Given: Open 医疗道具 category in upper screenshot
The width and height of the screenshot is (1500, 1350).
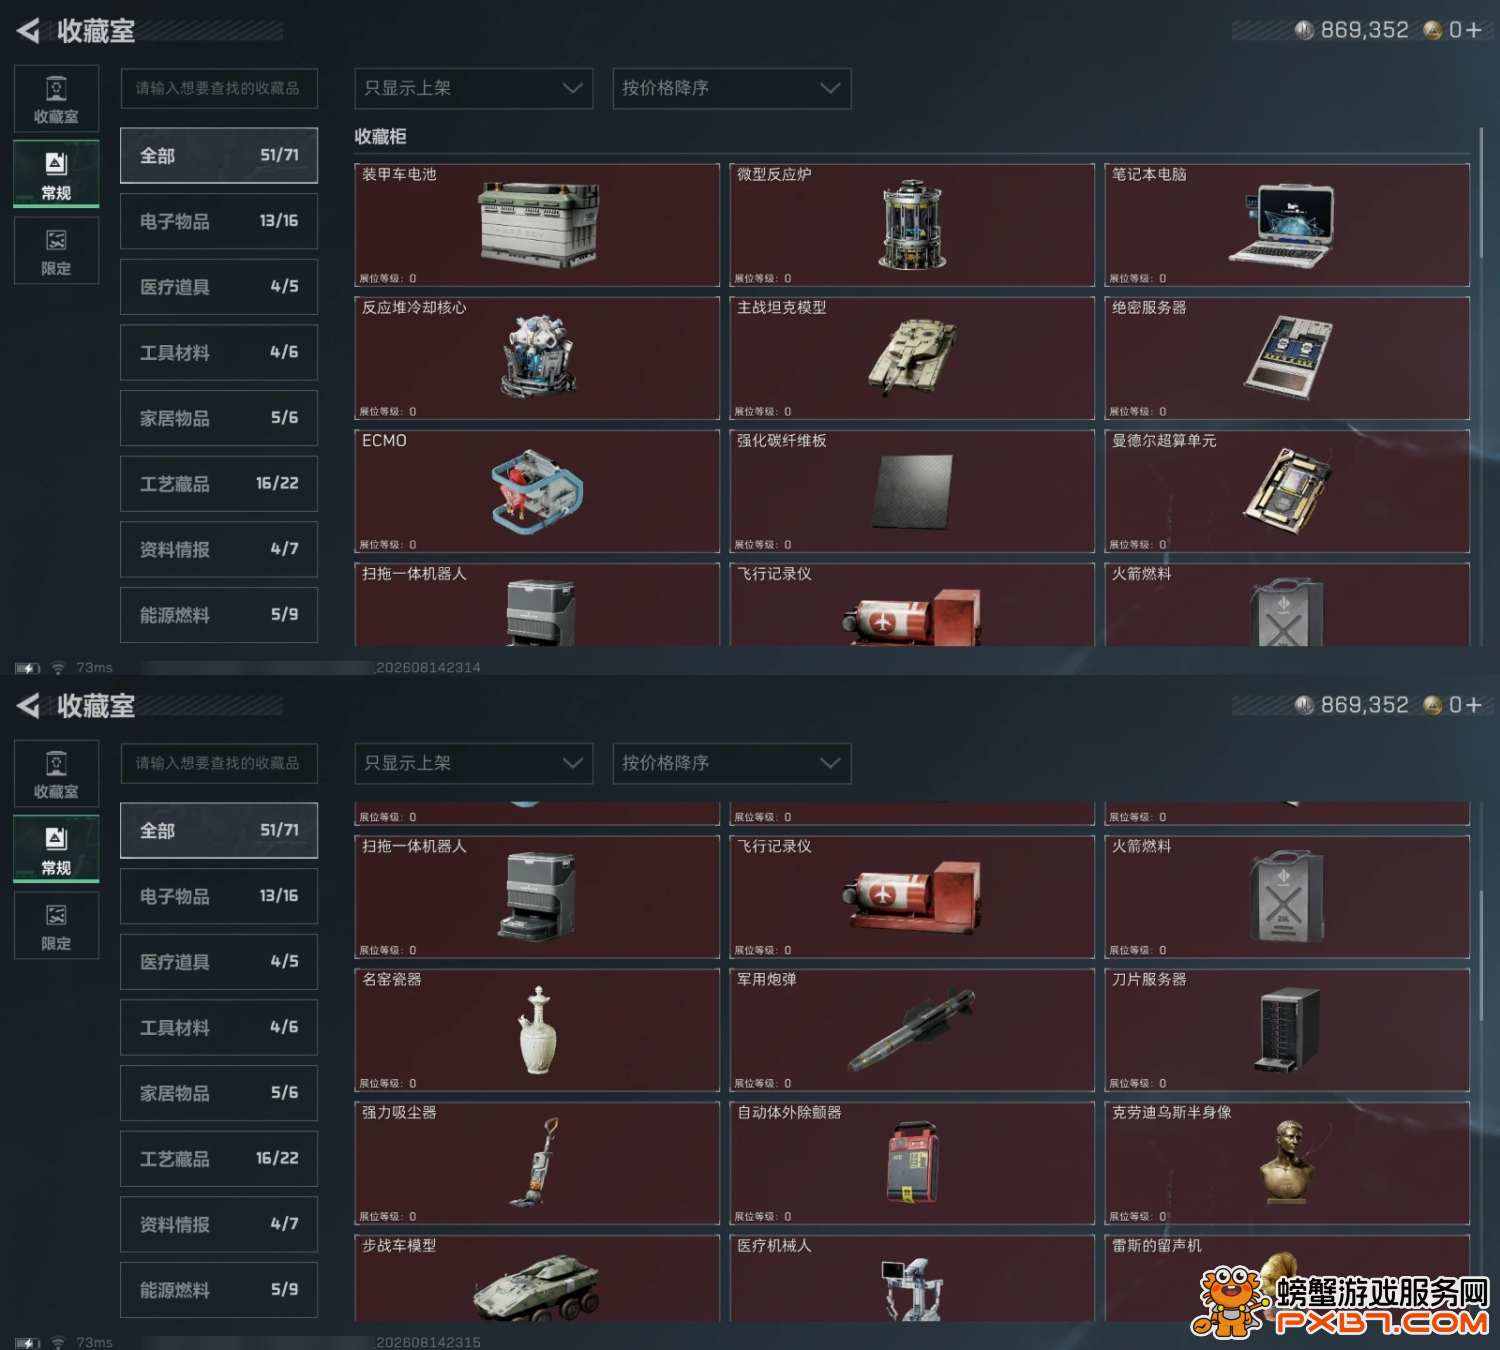Looking at the screenshot, I should pos(219,287).
